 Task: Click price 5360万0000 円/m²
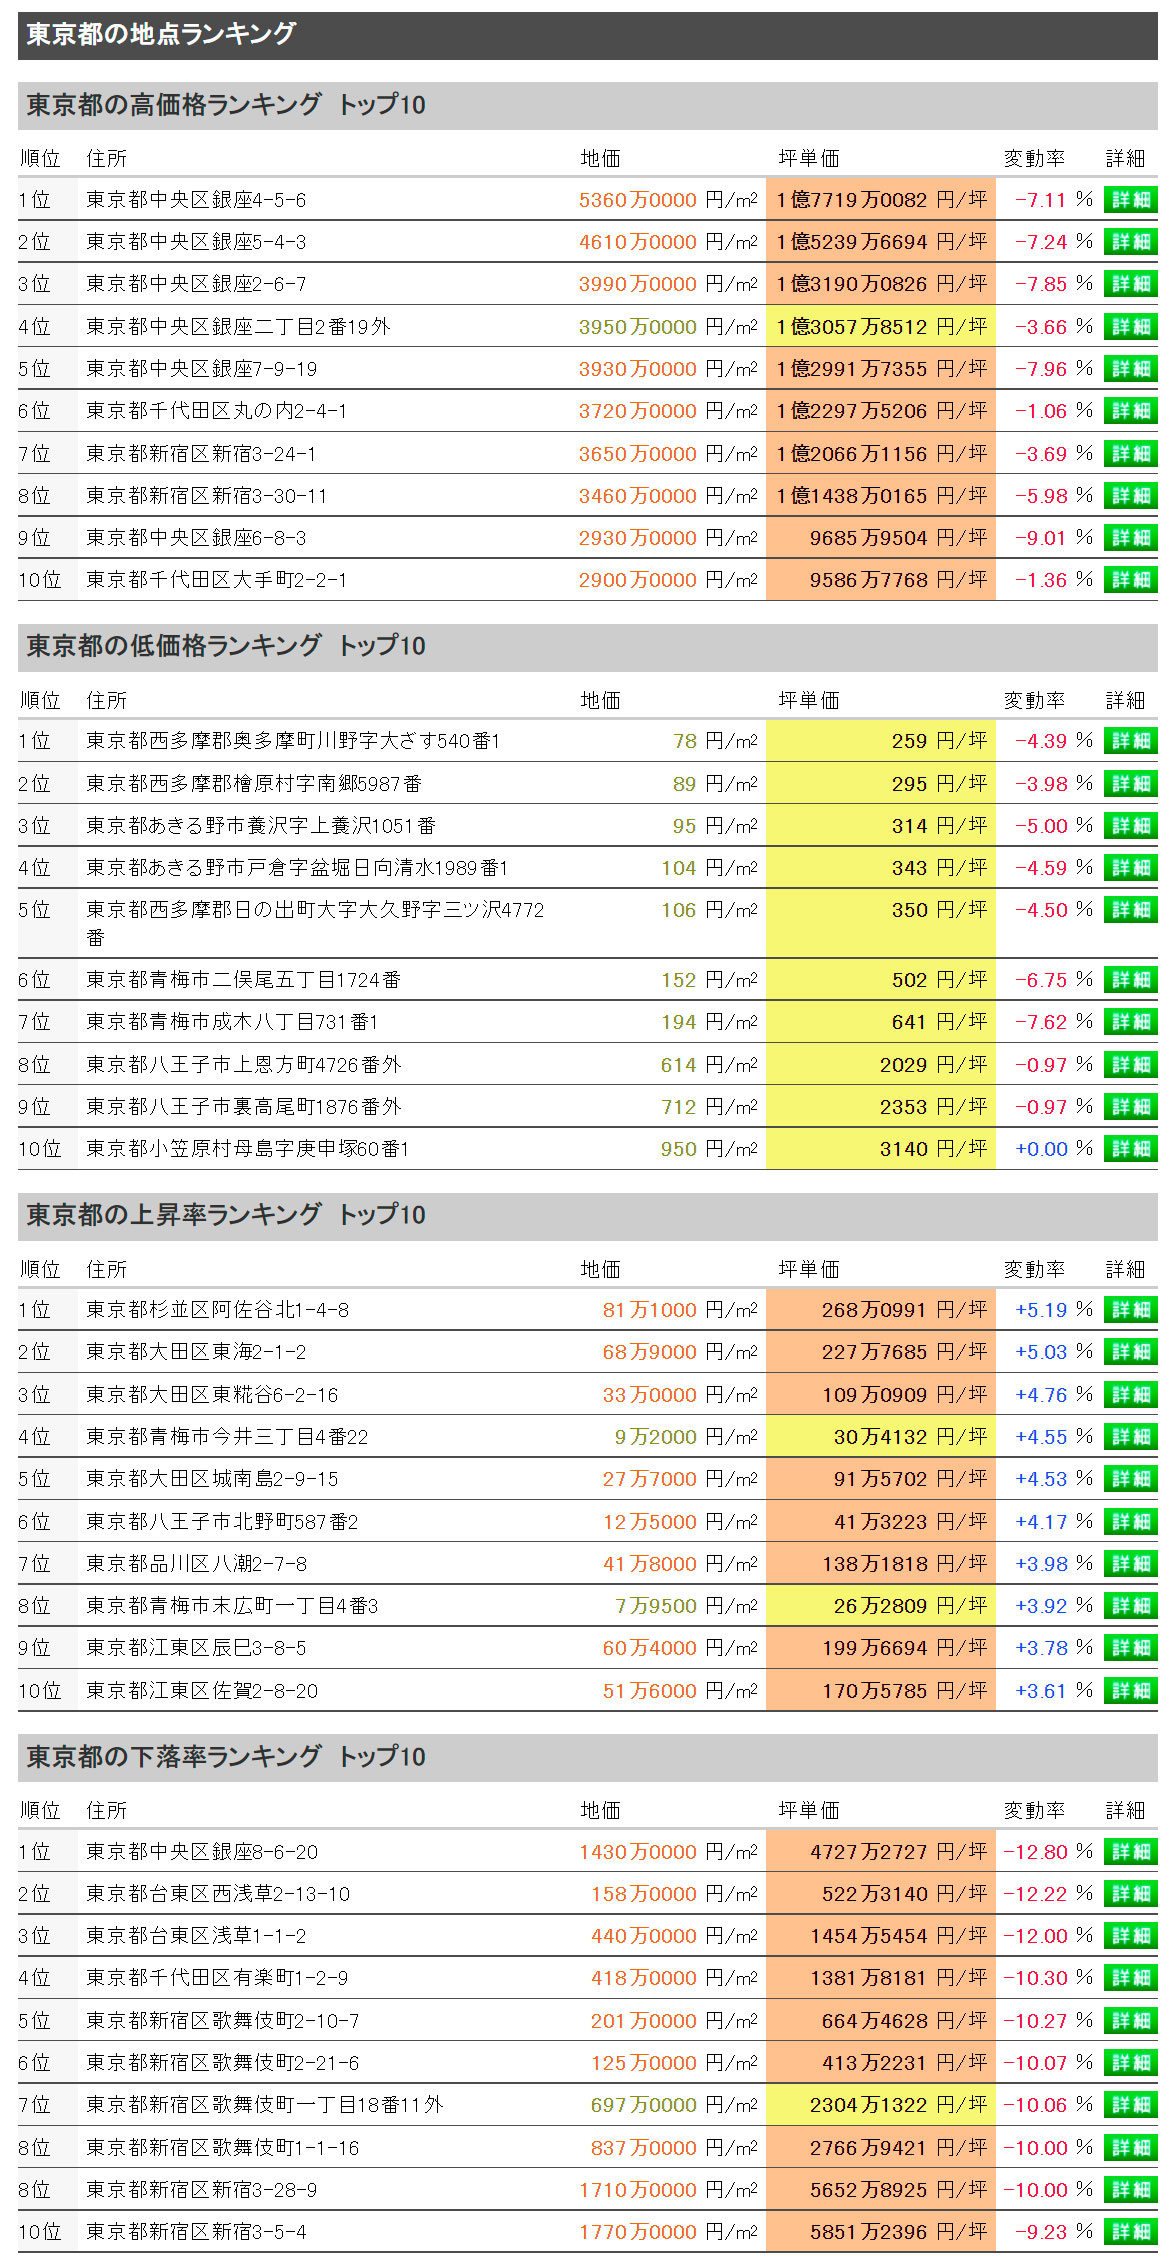click(x=668, y=200)
